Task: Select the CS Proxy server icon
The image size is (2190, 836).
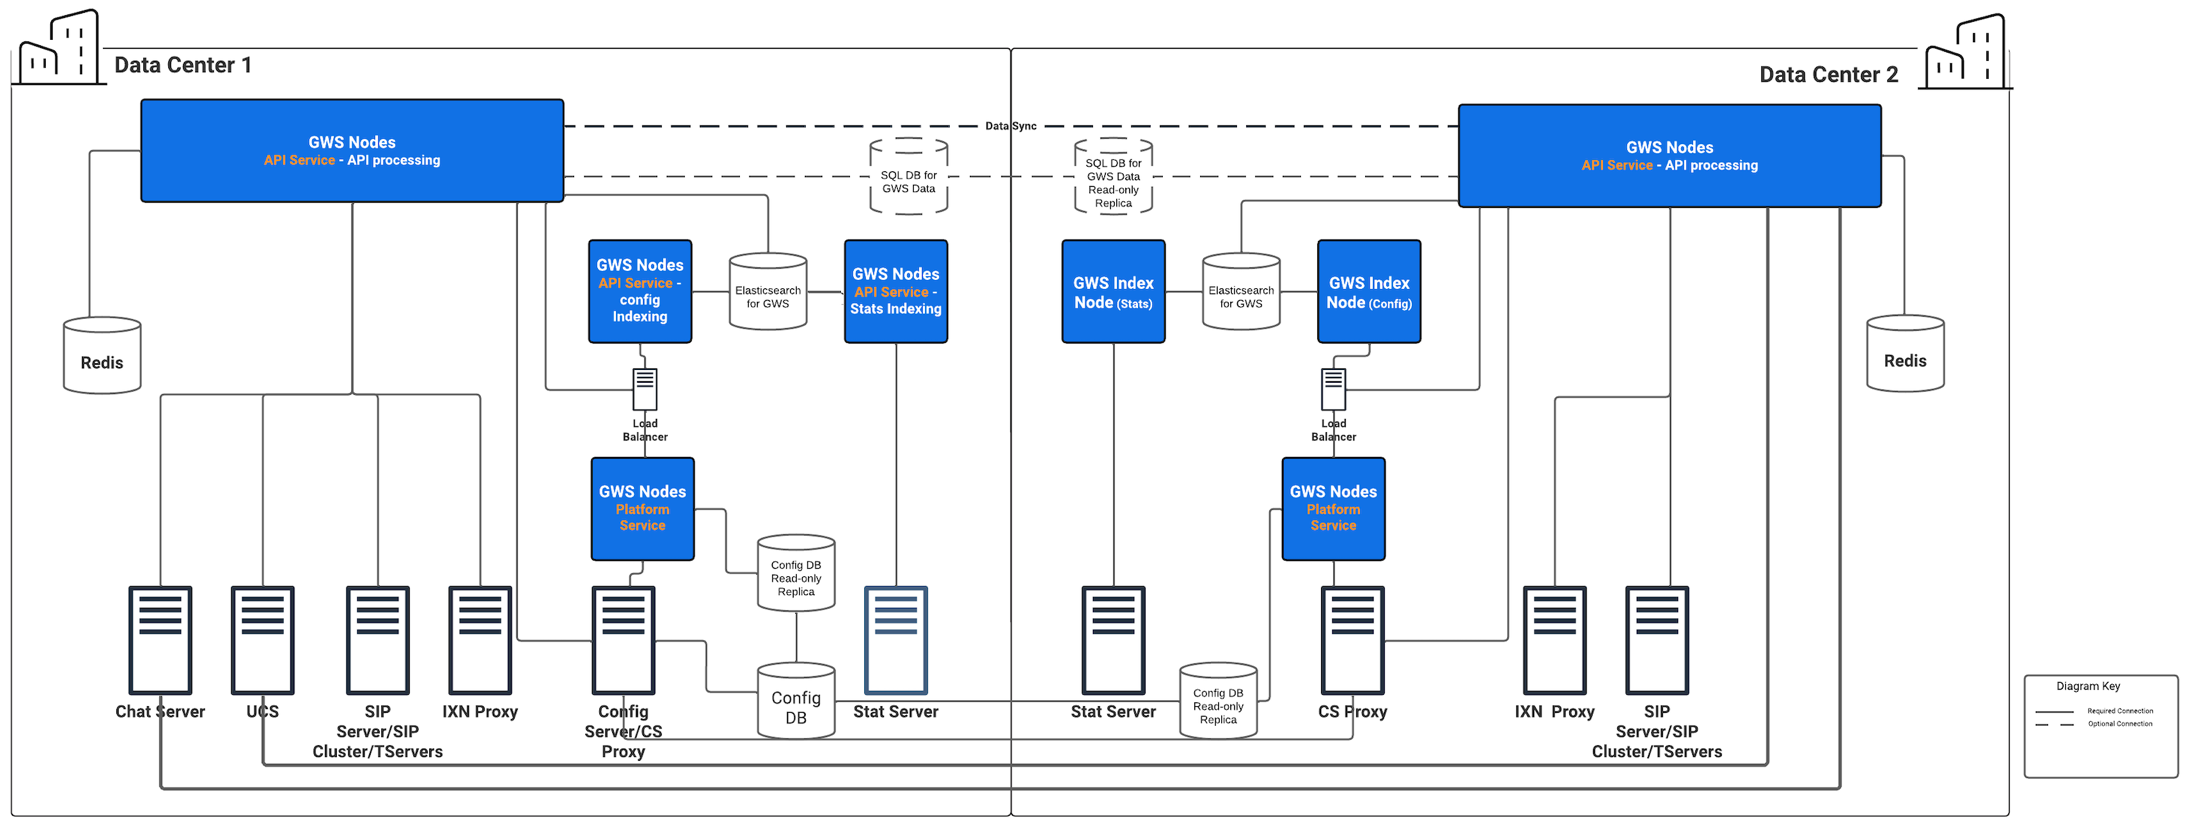Action: pyautogui.click(x=1353, y=640)
